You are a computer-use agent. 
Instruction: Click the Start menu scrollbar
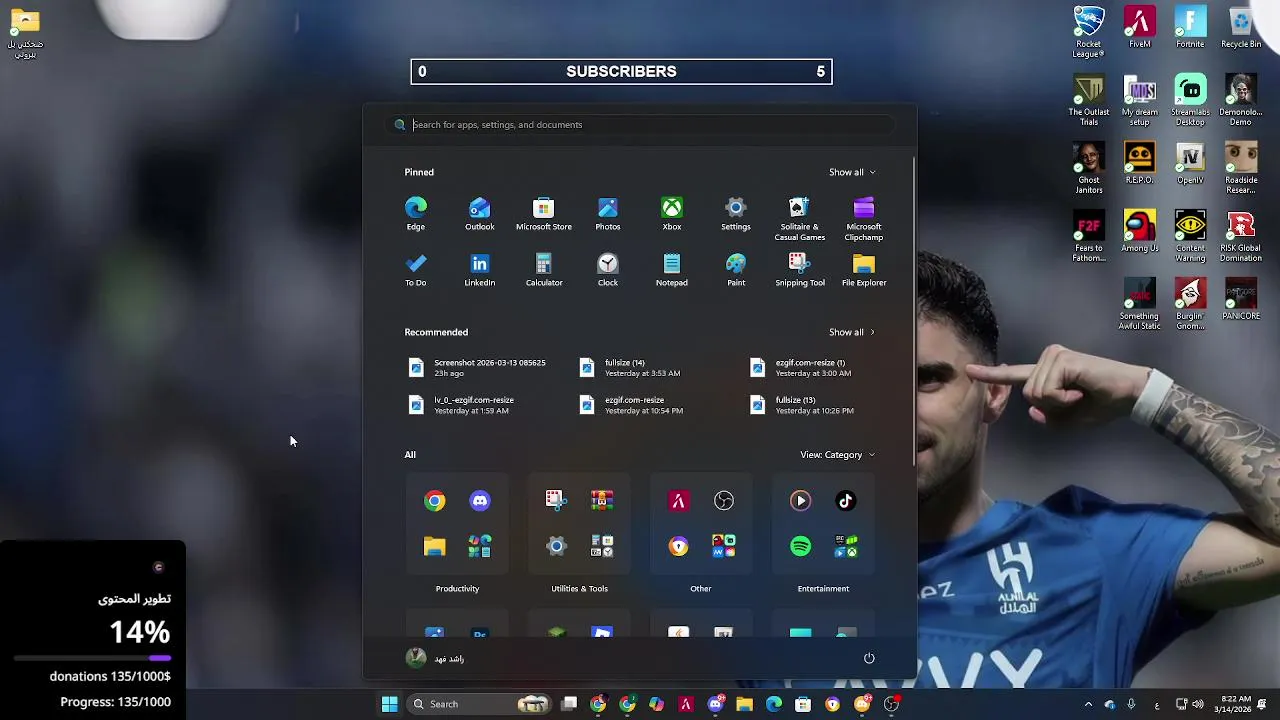pos(914,310)
